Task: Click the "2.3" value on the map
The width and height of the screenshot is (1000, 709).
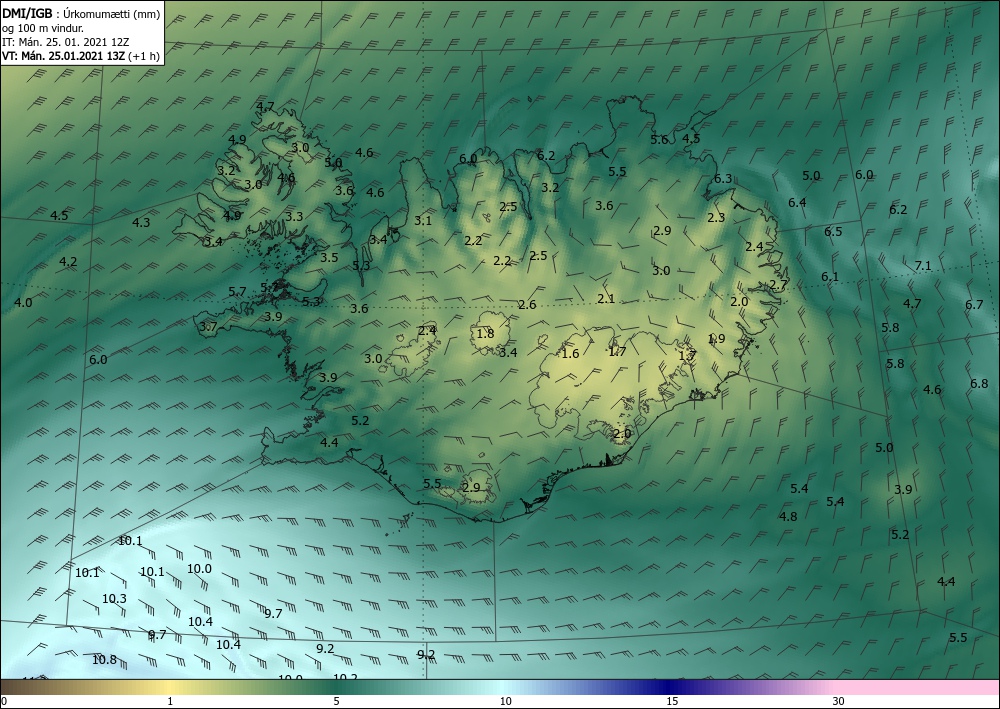Action: pos(716,217)
